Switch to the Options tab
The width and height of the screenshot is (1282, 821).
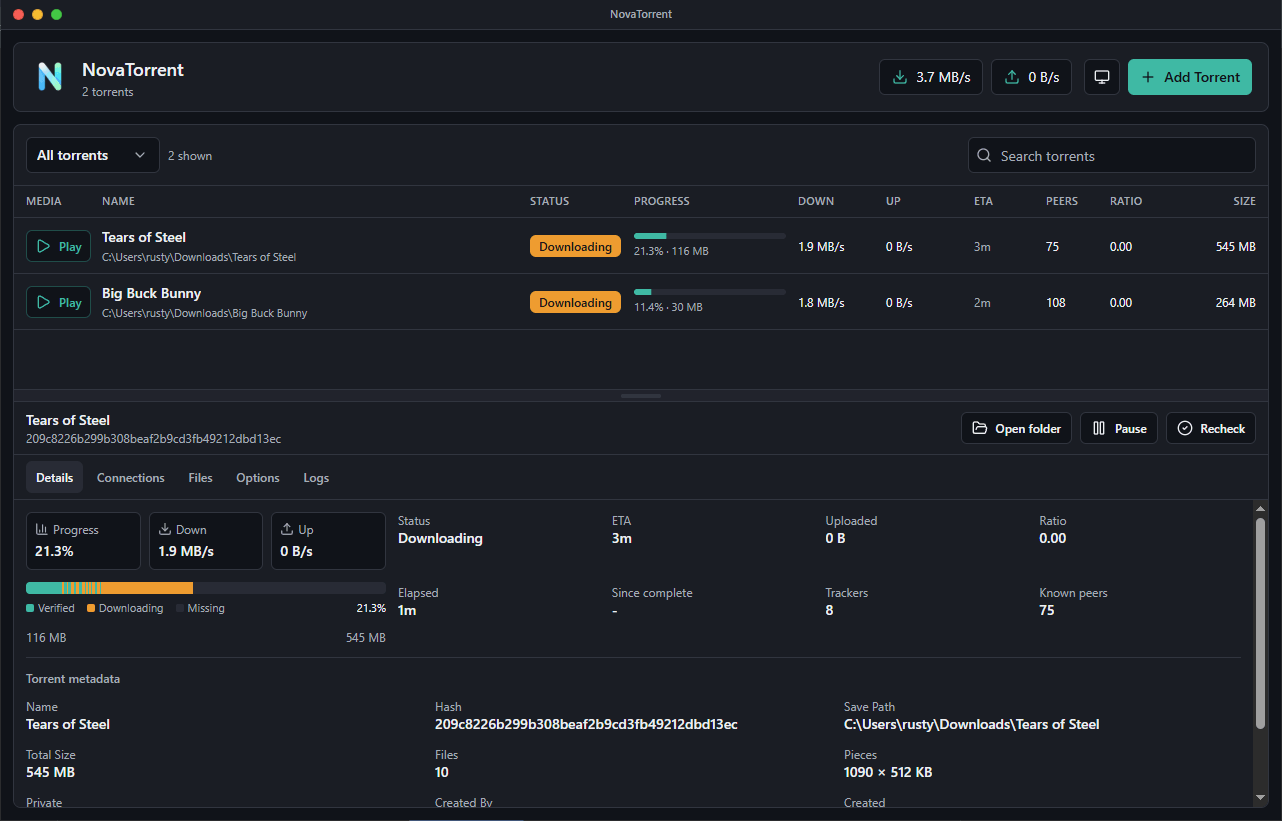point(258,478)
